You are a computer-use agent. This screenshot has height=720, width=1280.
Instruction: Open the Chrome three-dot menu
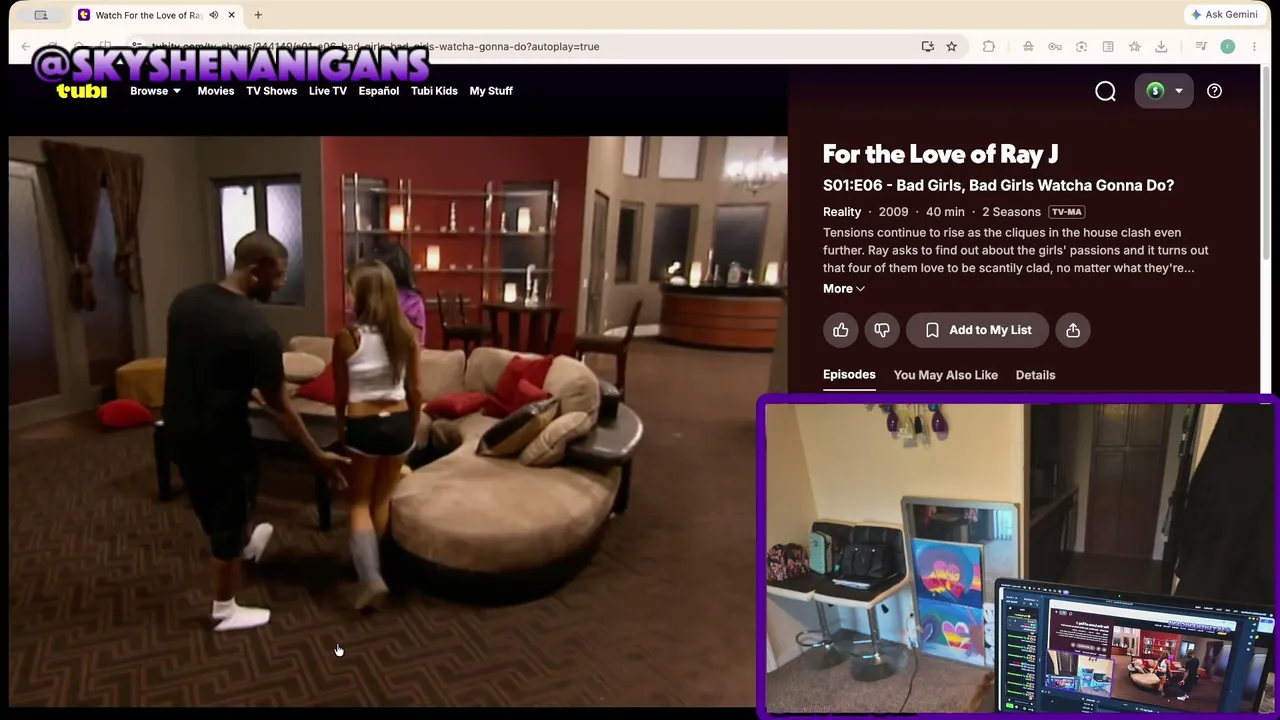point(1254,46)
